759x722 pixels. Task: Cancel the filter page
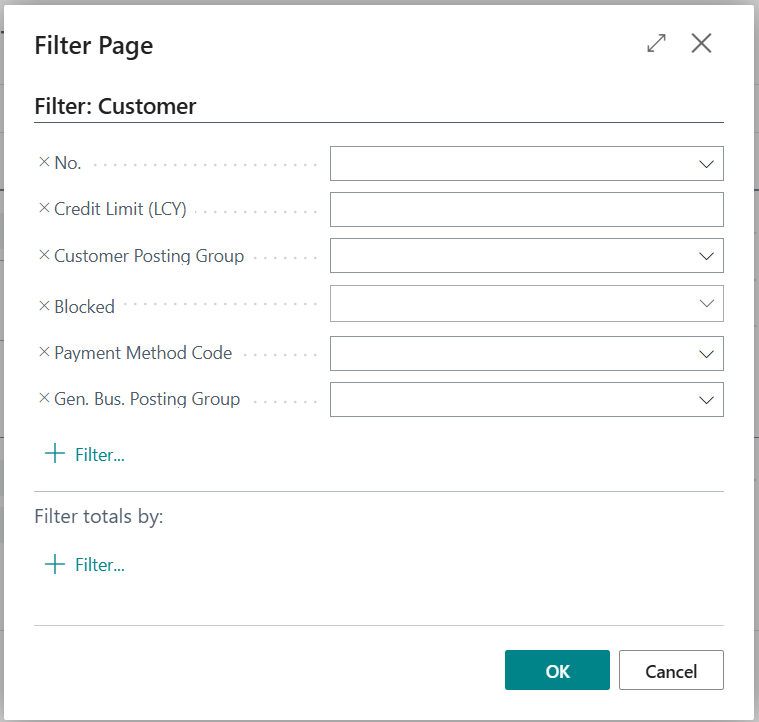point(671,670)
